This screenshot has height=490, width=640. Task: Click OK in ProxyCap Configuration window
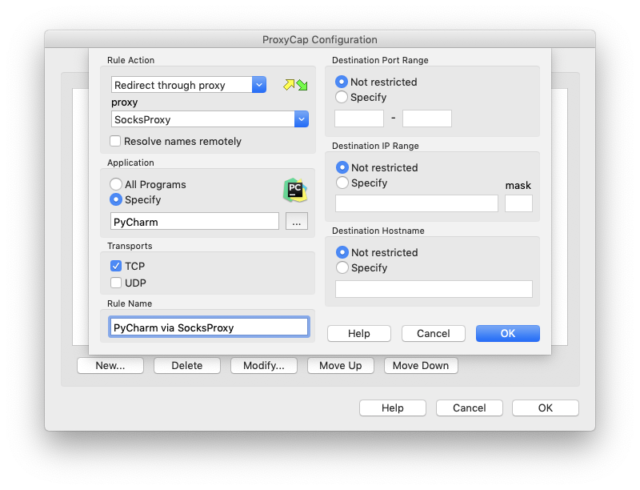545,408
